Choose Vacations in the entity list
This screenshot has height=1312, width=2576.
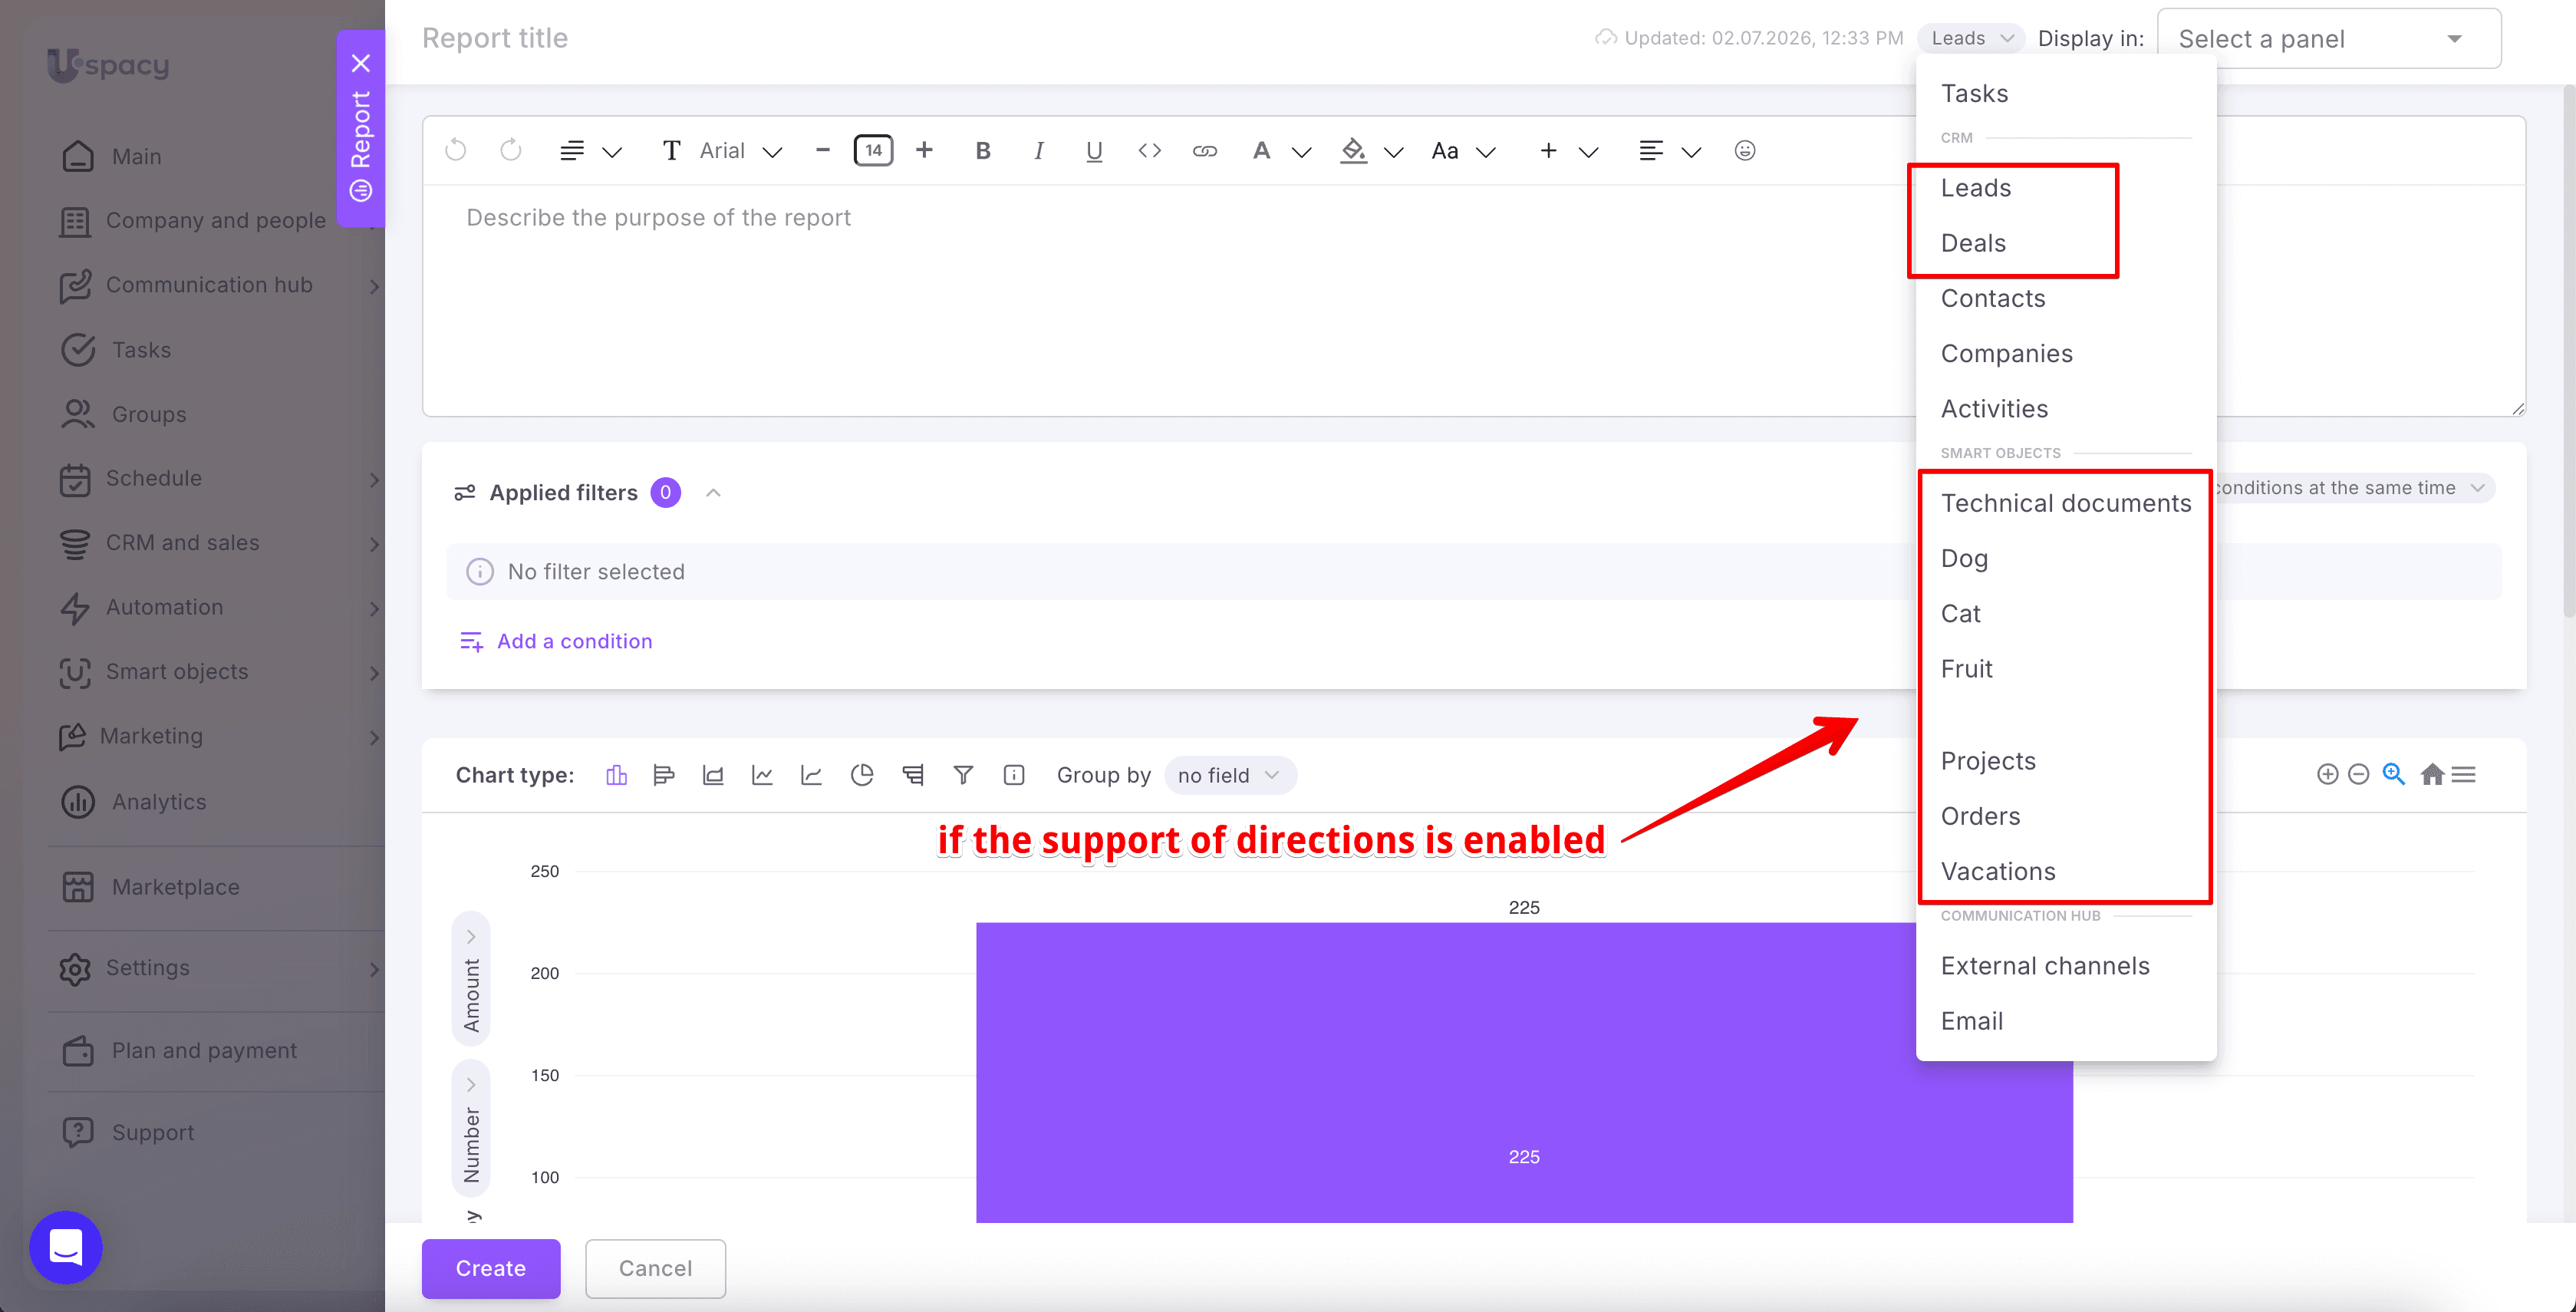[2065, 871]
